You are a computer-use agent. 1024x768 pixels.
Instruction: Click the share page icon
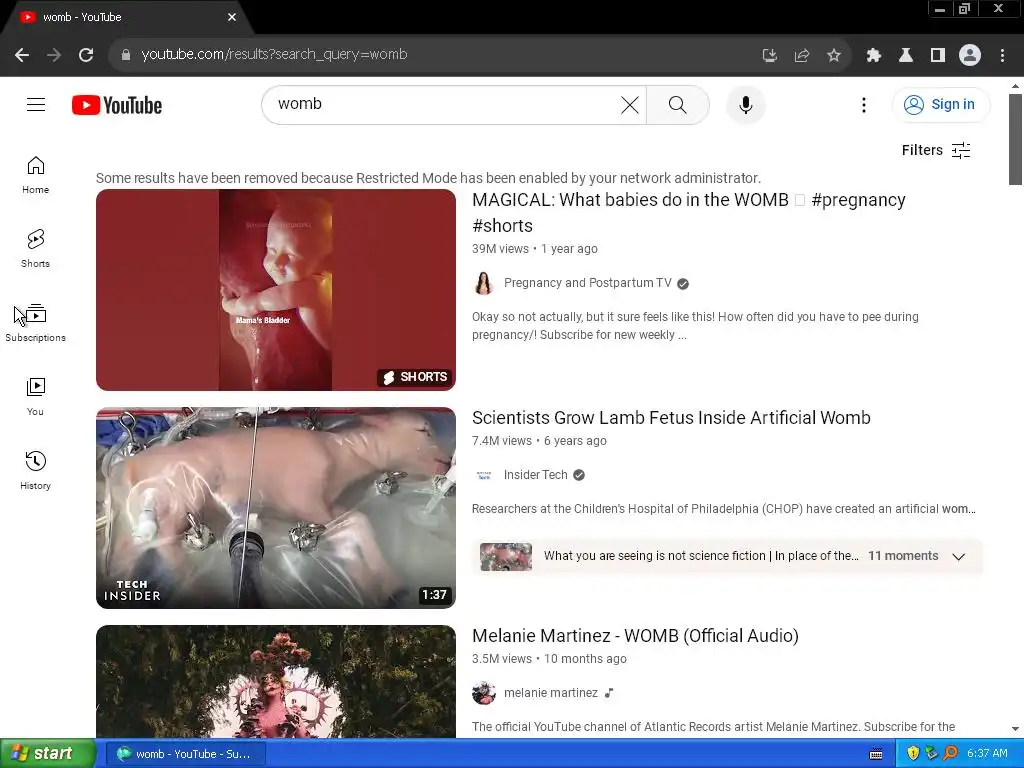(802, 56)
